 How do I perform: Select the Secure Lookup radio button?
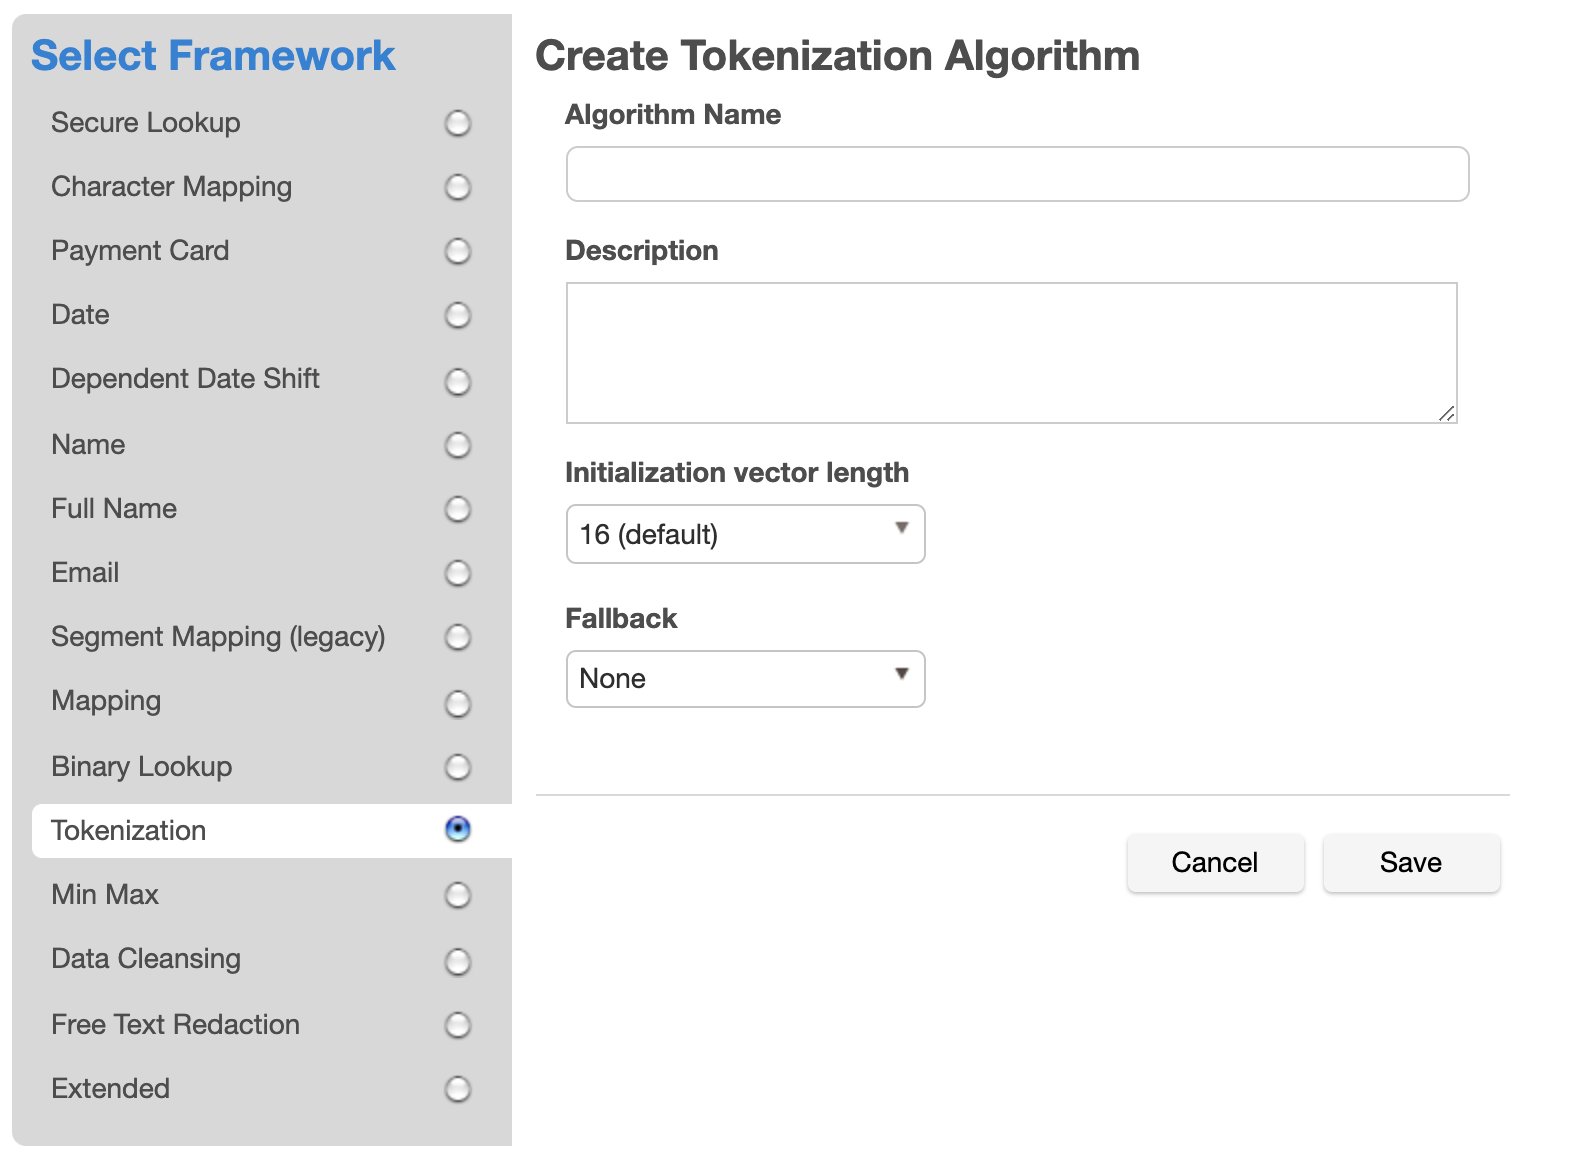point(458,123)
